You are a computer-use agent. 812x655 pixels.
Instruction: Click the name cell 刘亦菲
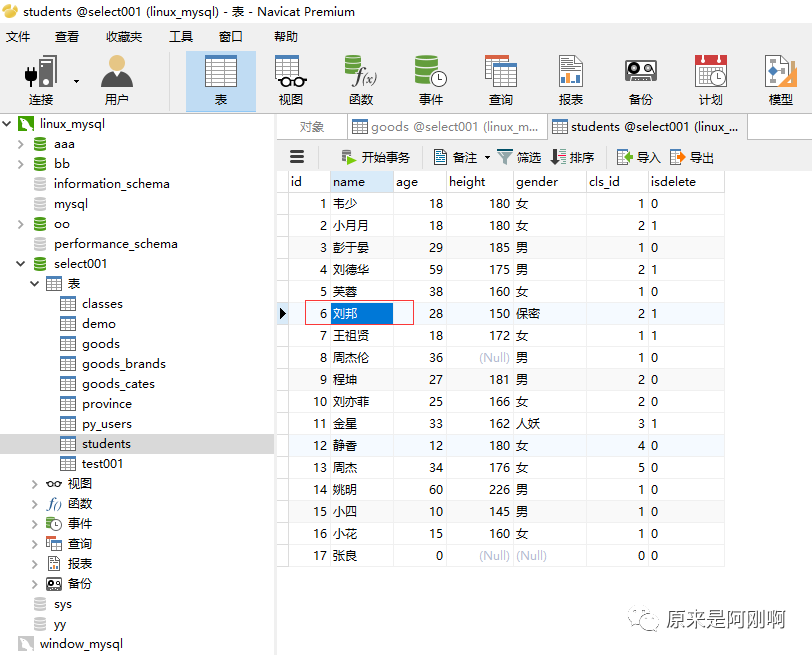[x=361, y=402]
